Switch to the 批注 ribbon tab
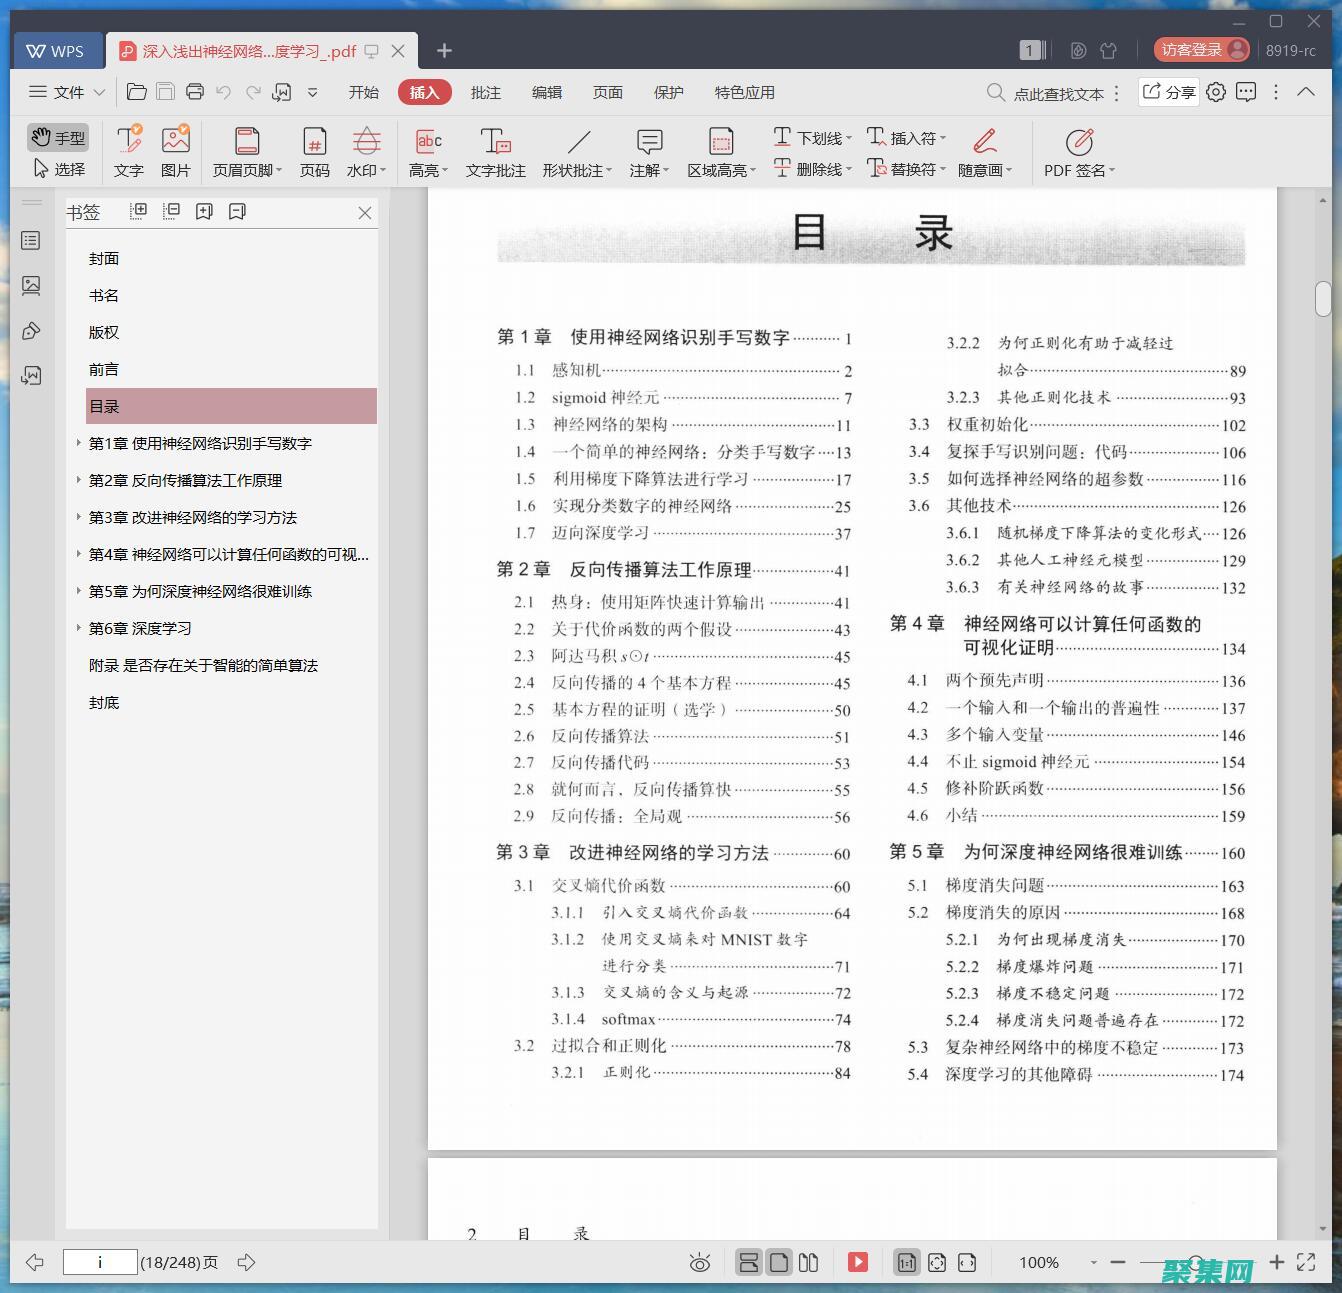Screen dimensions: 1342x1293 (x=486, y=92)
